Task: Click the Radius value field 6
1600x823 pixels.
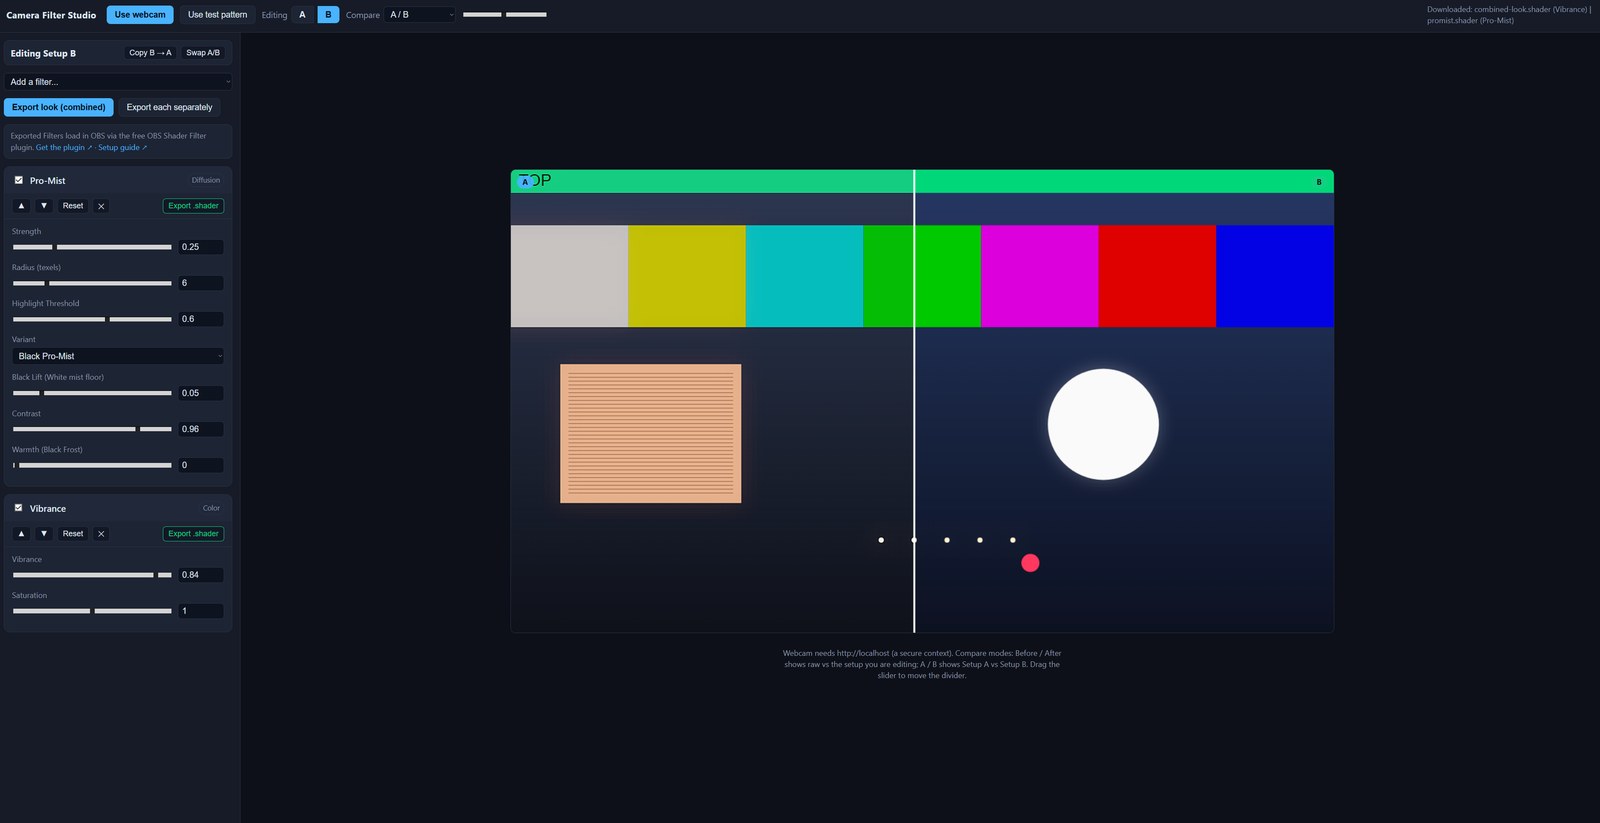Action: click(x=201, y=283)
